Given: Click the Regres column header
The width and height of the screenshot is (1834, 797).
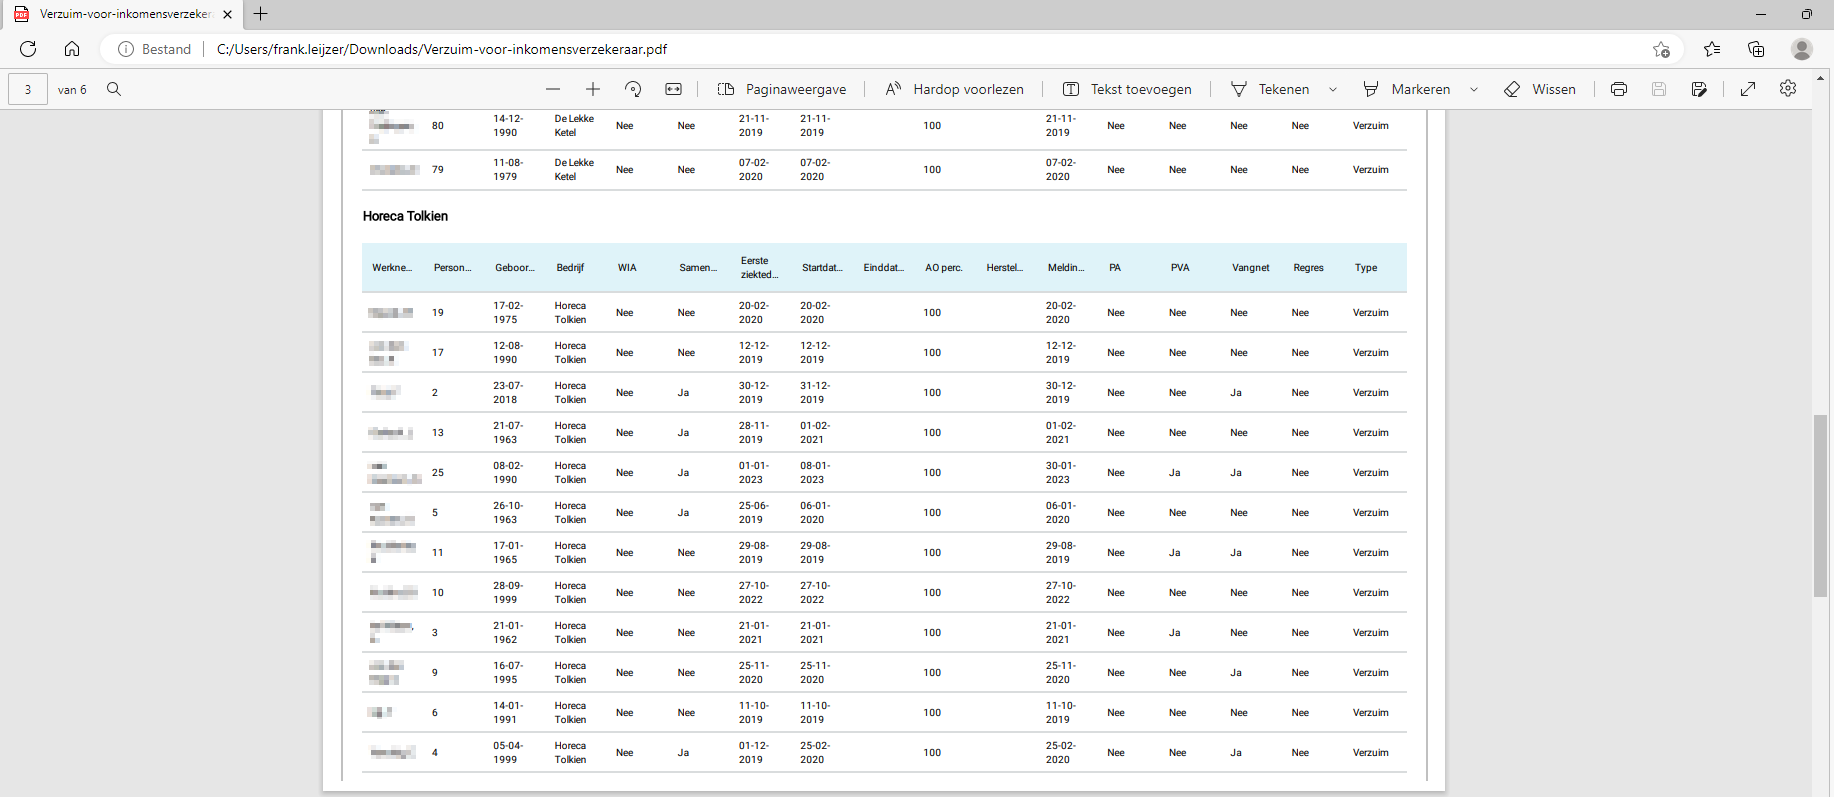Looking at the screenshot, I should click(1308, 268).
